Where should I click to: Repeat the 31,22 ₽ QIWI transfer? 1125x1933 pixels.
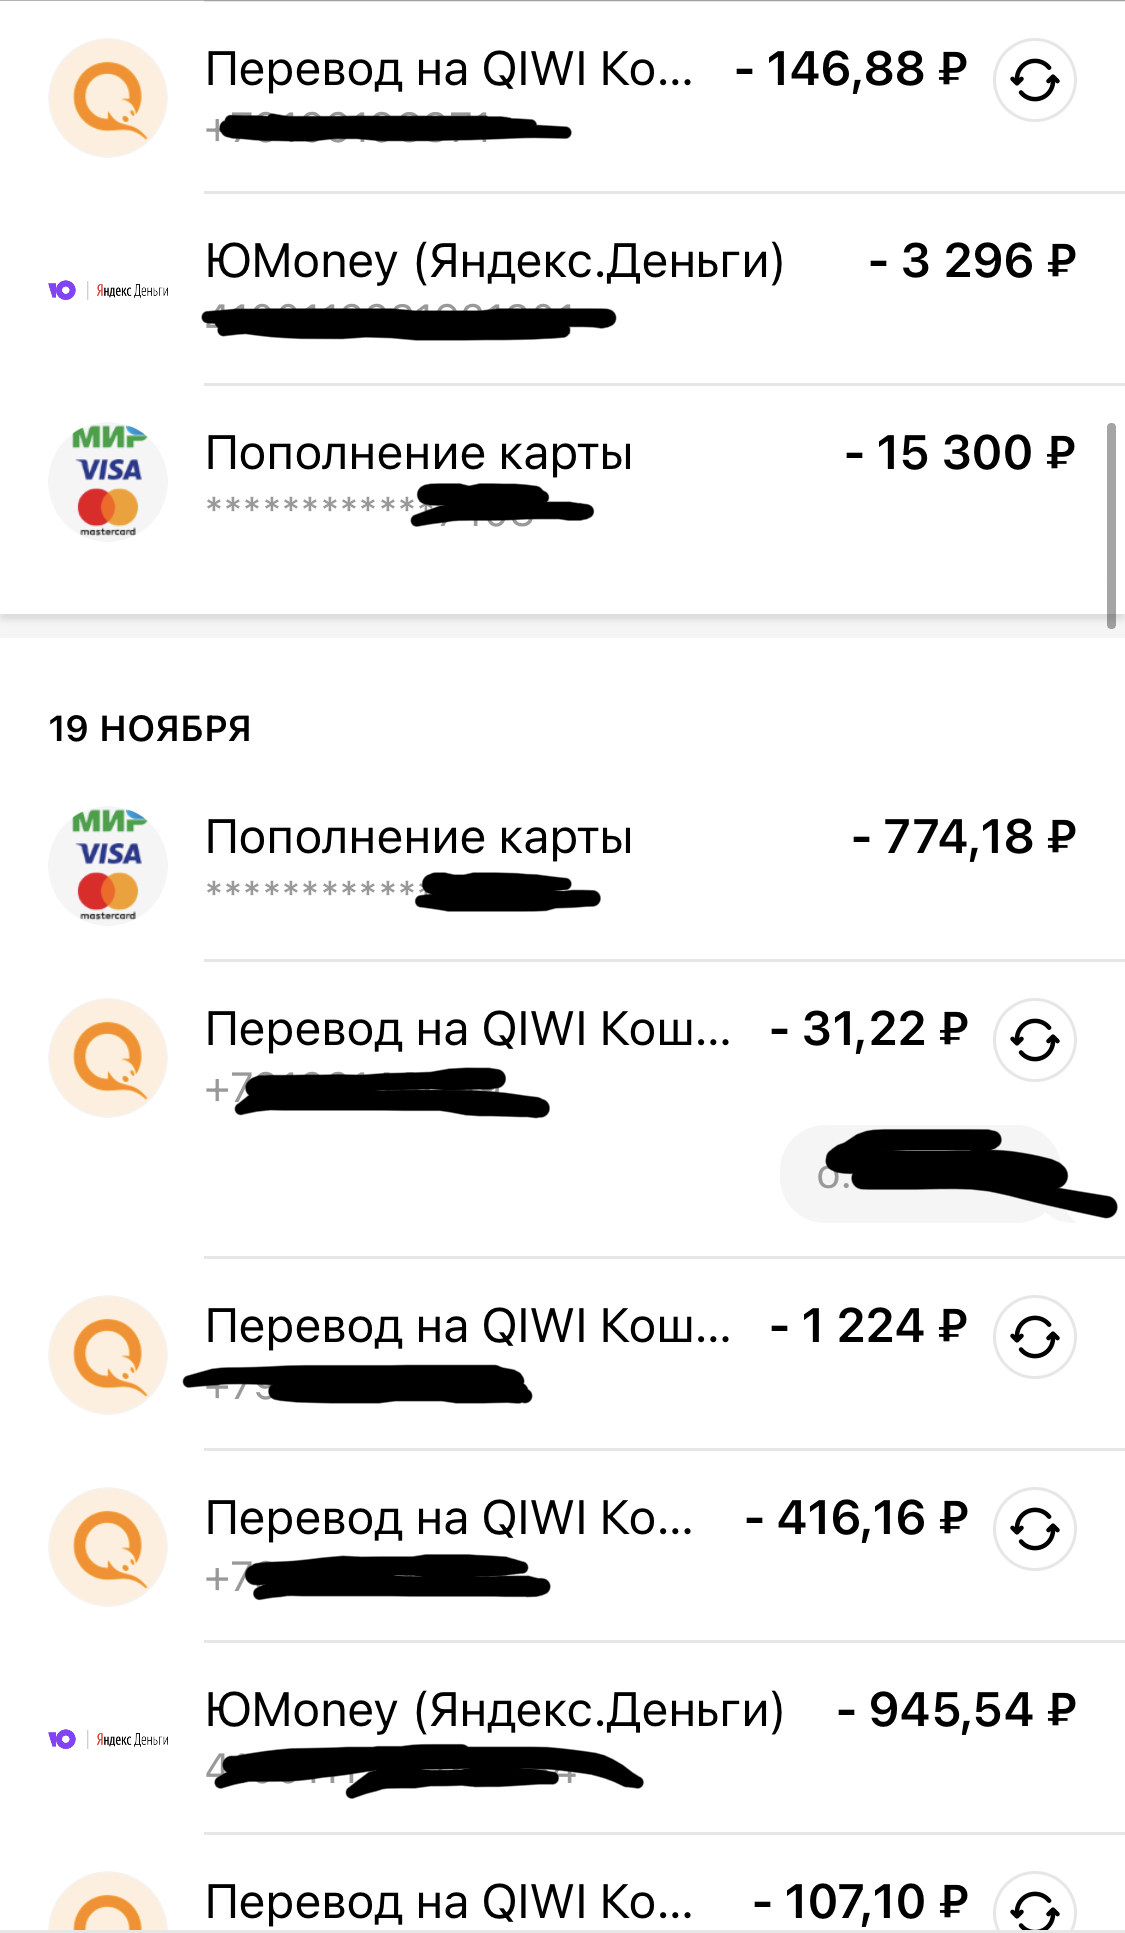pyautogui.click(x=1034, y=1040)
